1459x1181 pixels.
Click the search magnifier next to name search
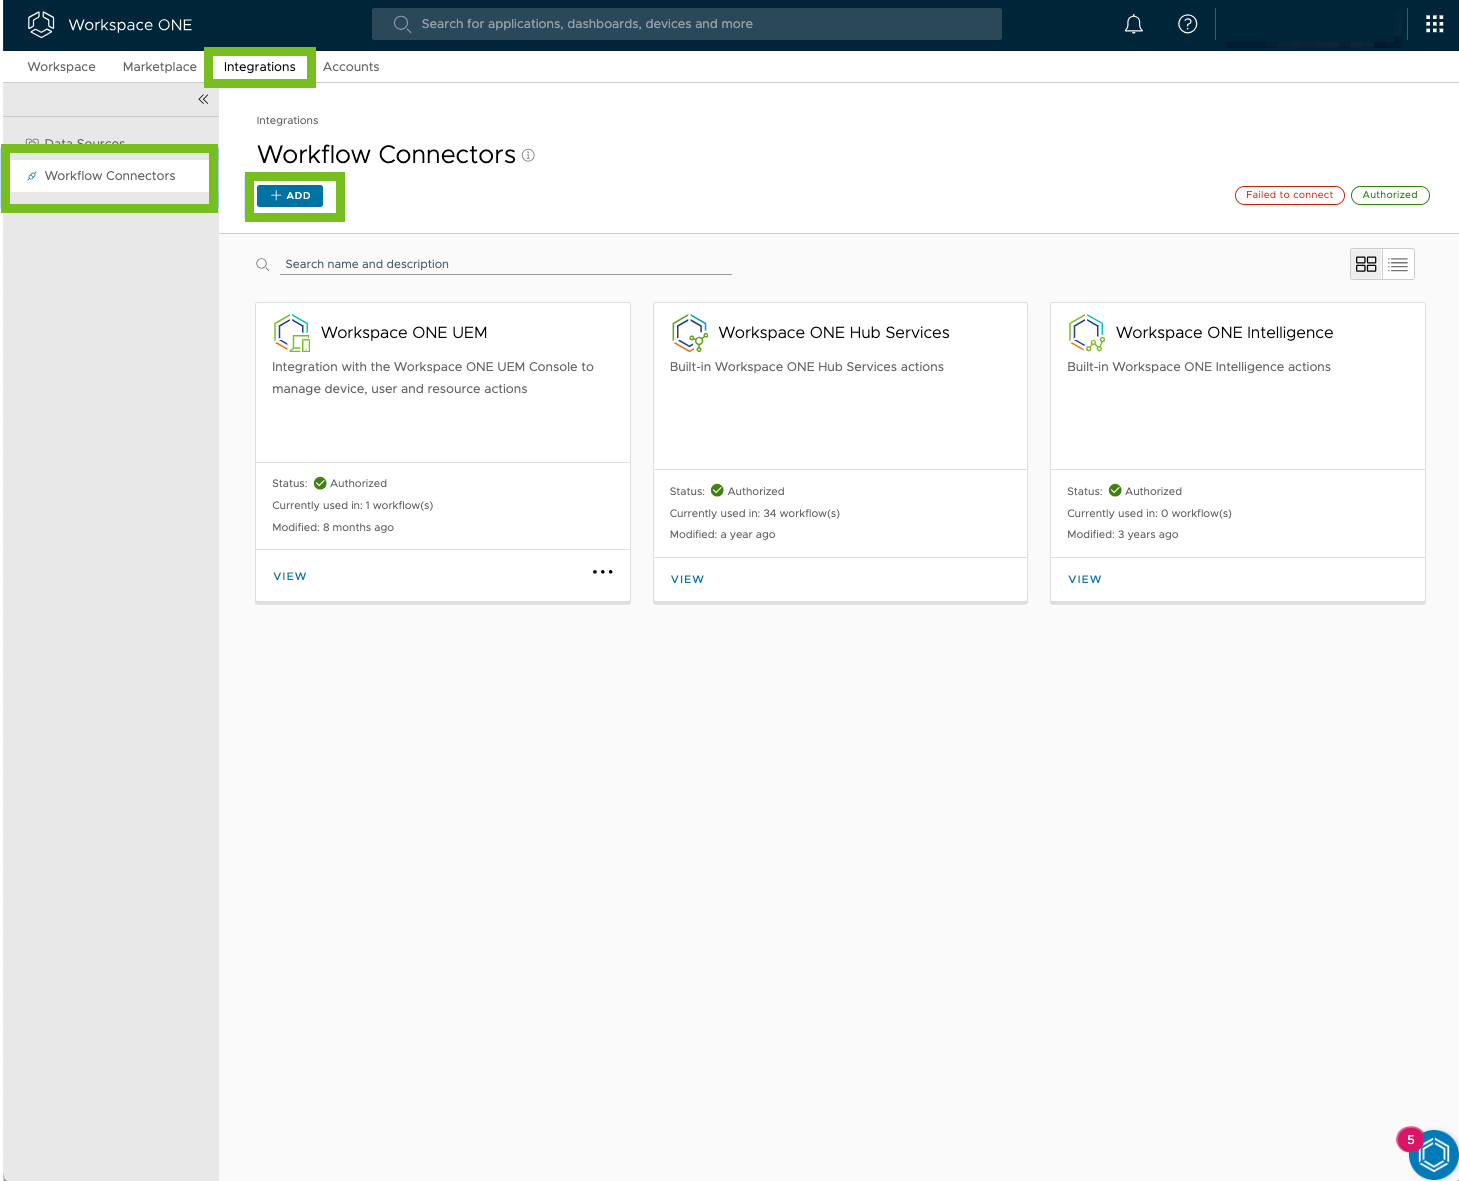click(263, 264)
